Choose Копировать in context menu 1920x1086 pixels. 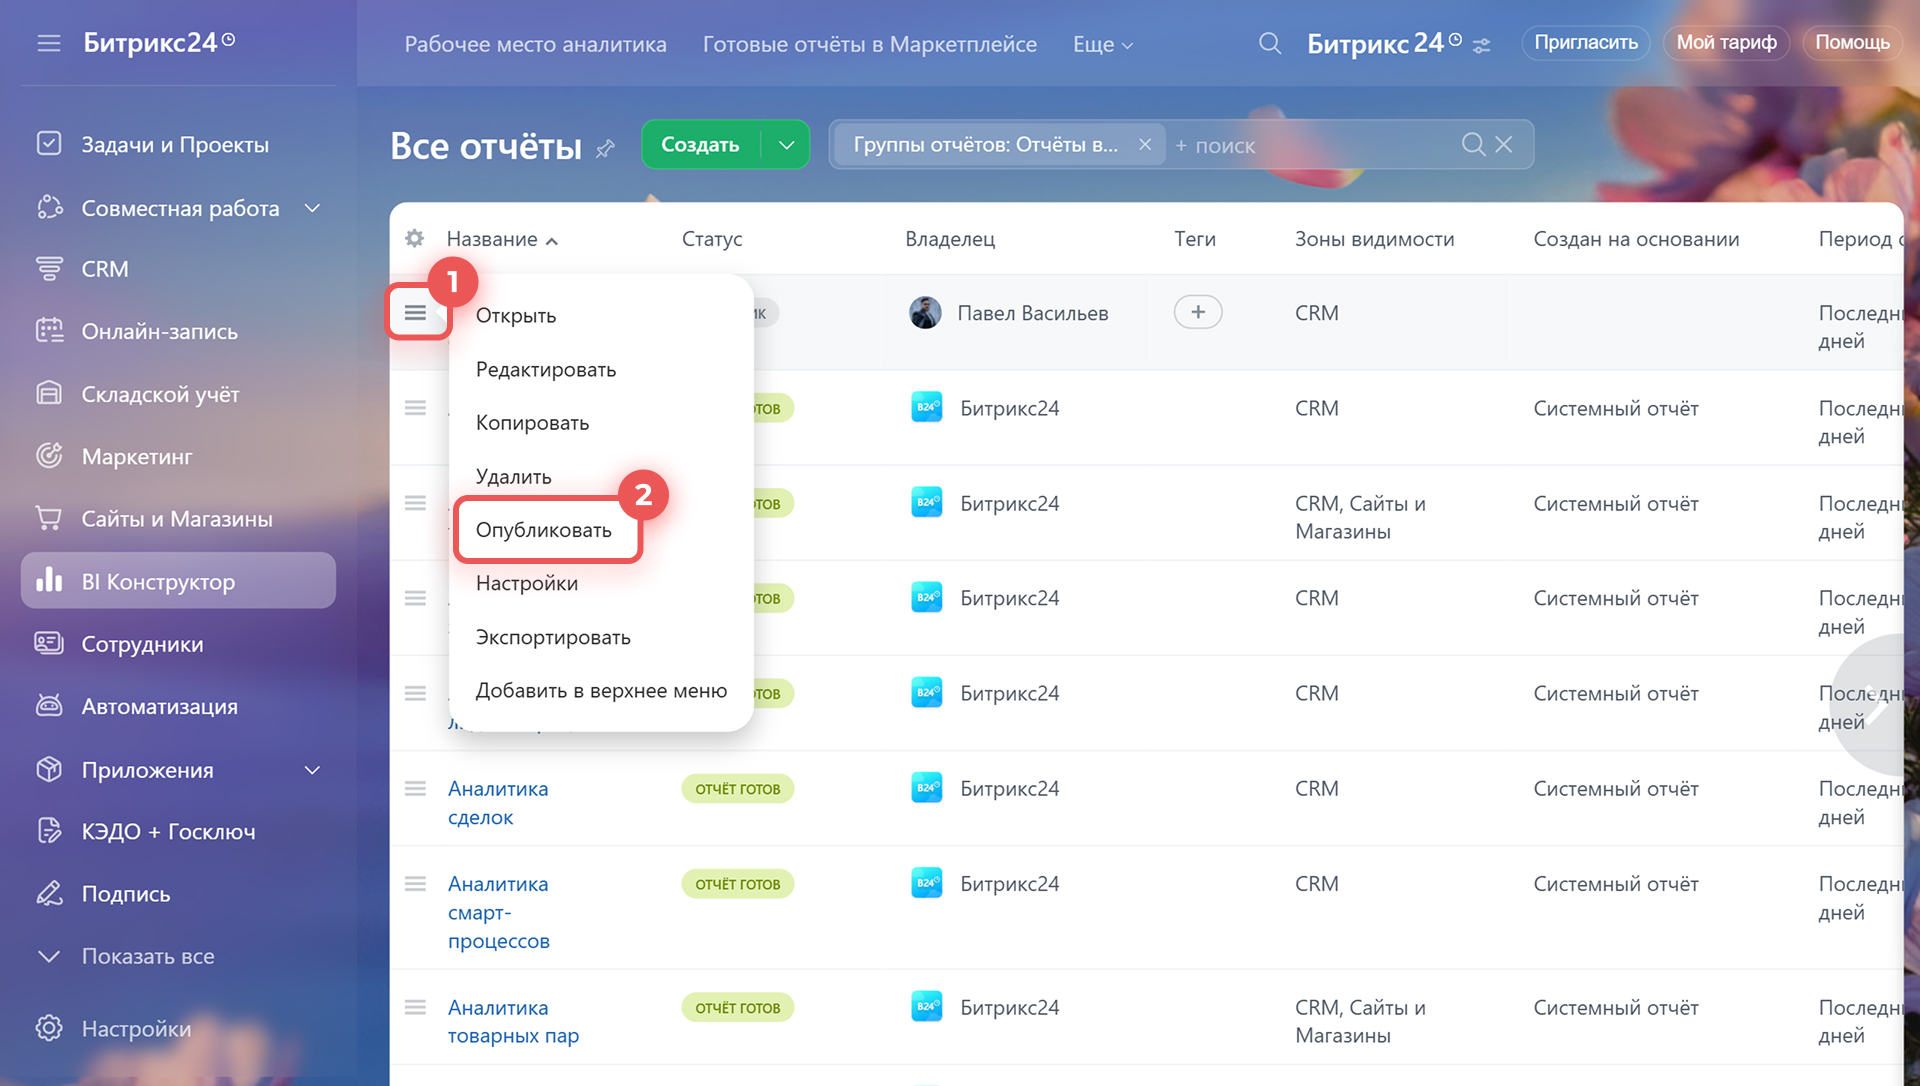pyautogui.click(x=532, y=423)
